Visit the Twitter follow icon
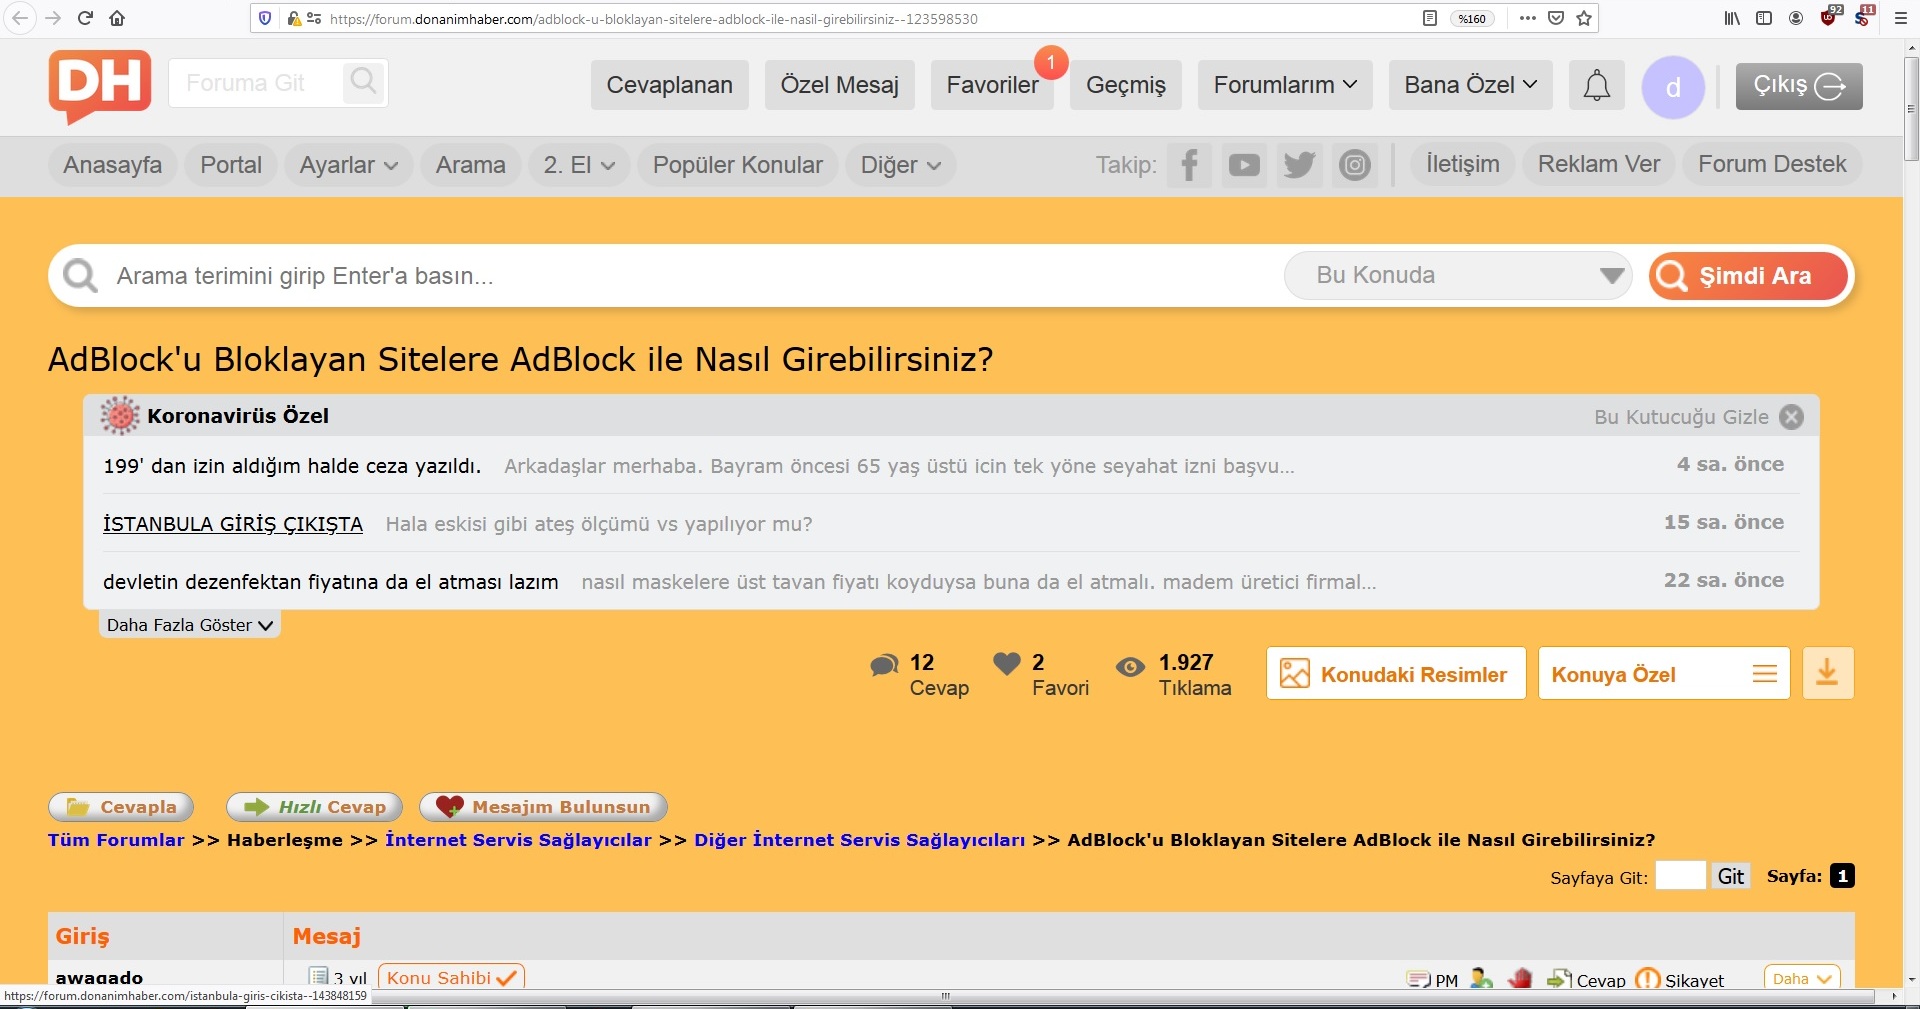 click(1299, 165)
